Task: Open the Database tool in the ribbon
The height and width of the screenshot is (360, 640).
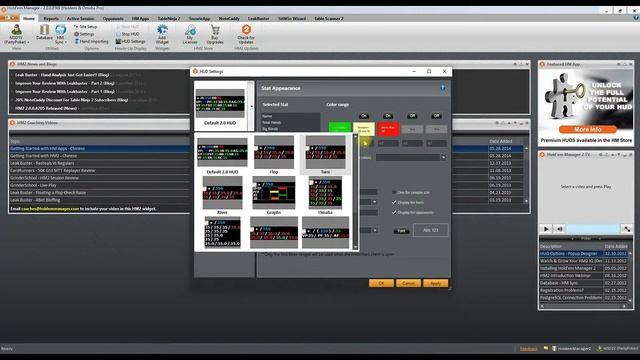Action: [x=44, y=32]
